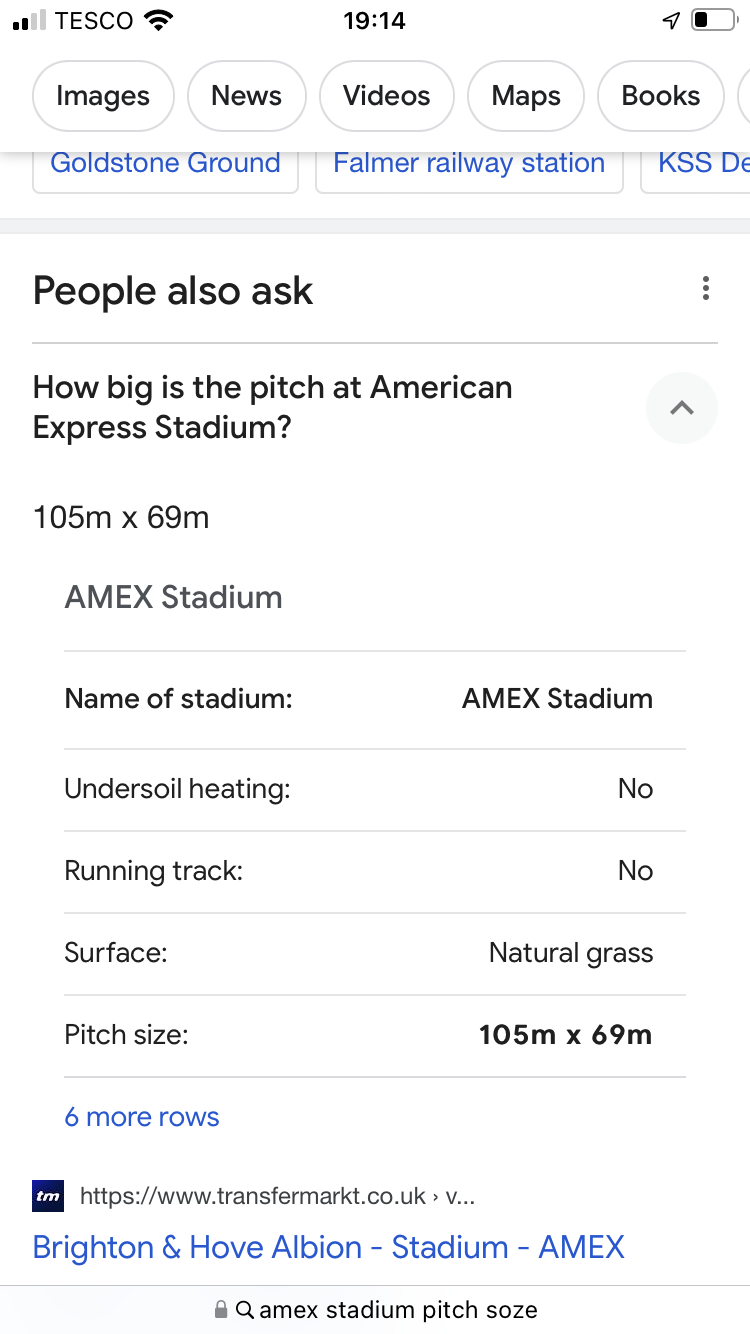Open the Maps search tab

pos(526,96)
